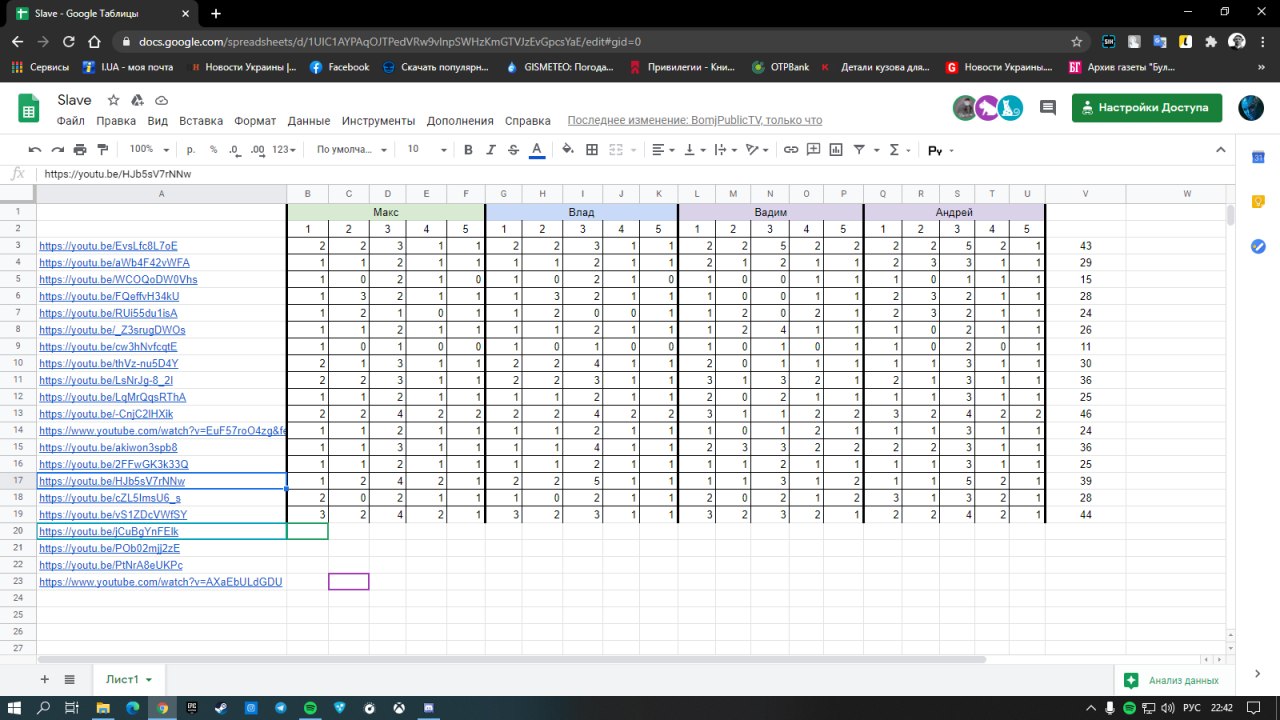The image size is (1280, 720).
Task: Open link youtu.be/cw3hNvfcqtE
Action: [108, 347]
